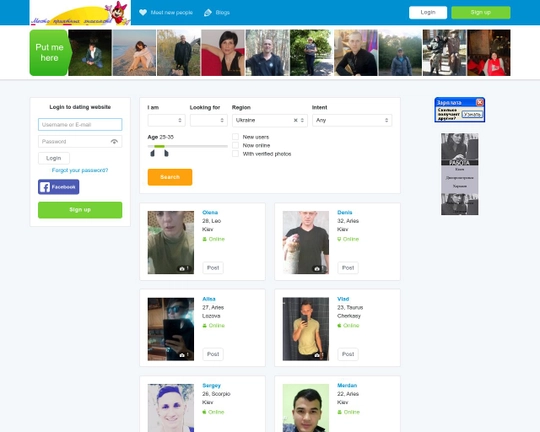
Task: Open the I am dropdown
Action: [x=167, y=120]
